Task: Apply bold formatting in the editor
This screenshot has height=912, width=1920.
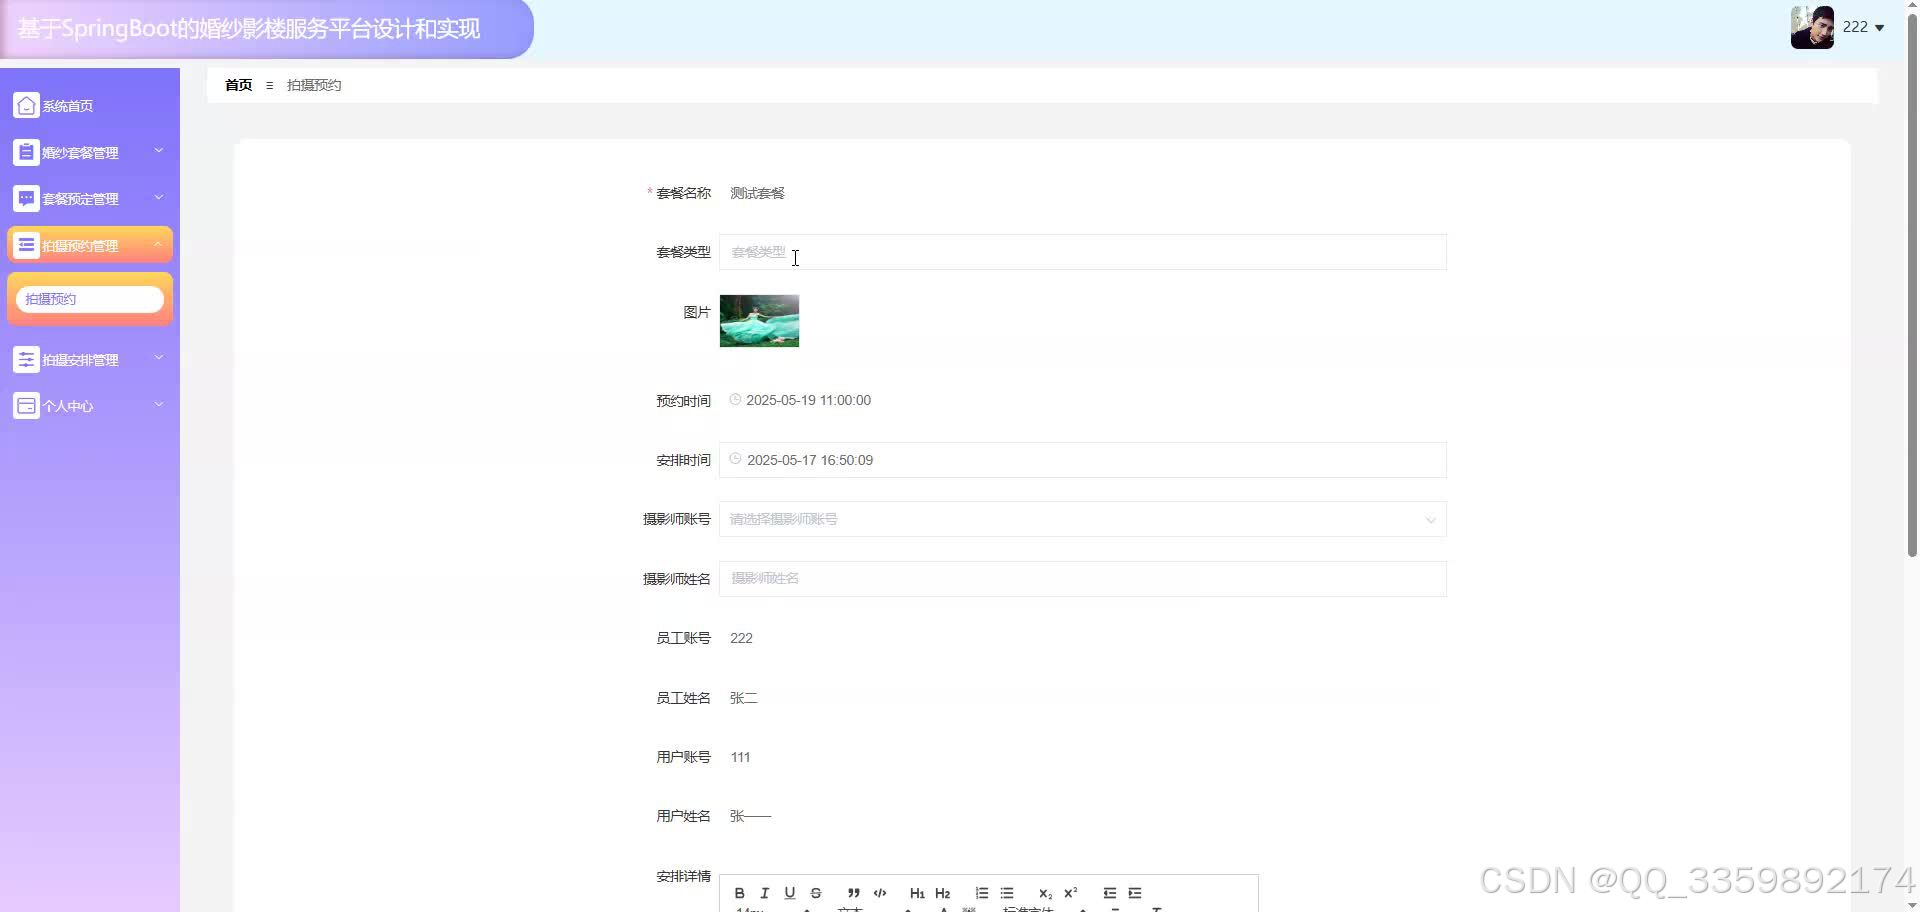Action: coord(739,892)
